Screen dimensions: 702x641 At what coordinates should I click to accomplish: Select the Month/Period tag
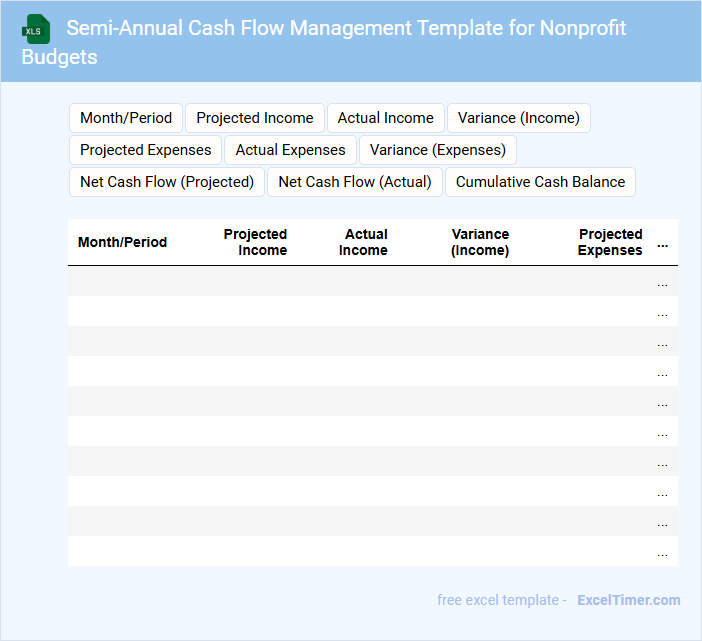point(126,118)
